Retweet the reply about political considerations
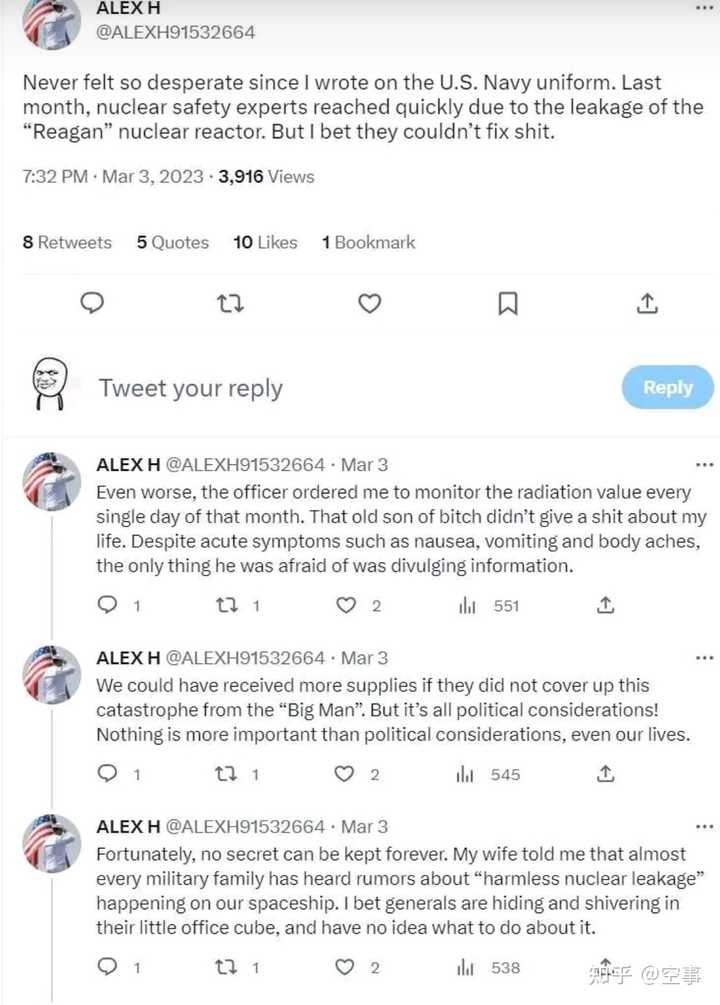This screenshot has height=1005, width=720. [x=226, y=774]
